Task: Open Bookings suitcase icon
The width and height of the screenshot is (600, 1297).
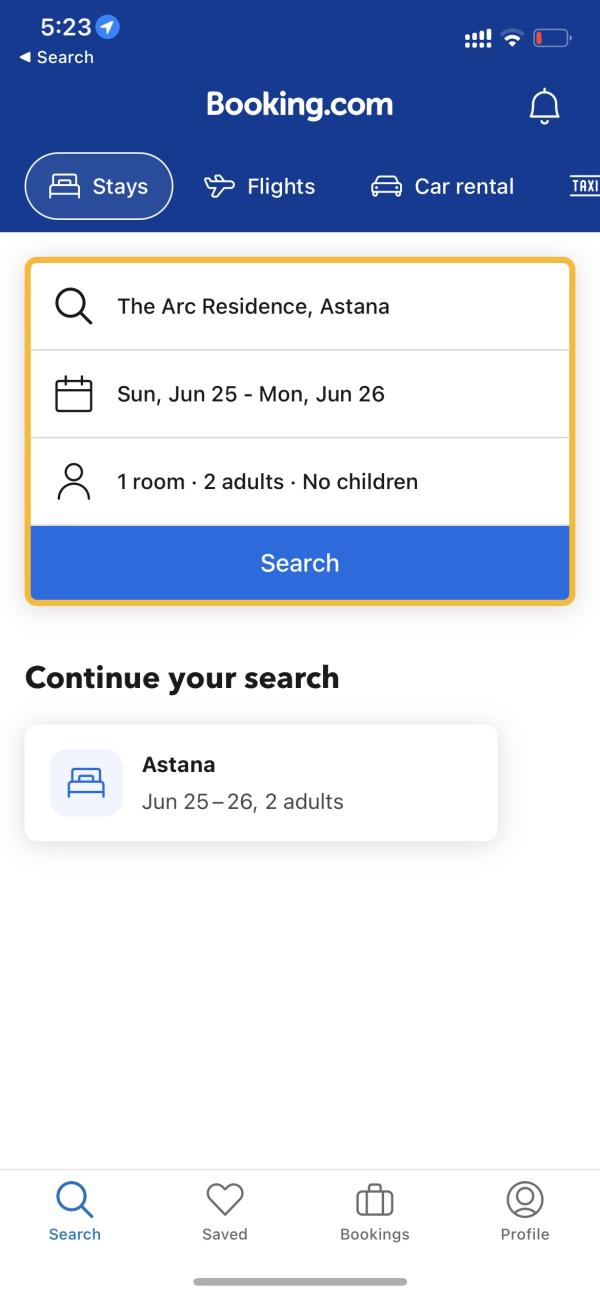Action: [375, 1199]
